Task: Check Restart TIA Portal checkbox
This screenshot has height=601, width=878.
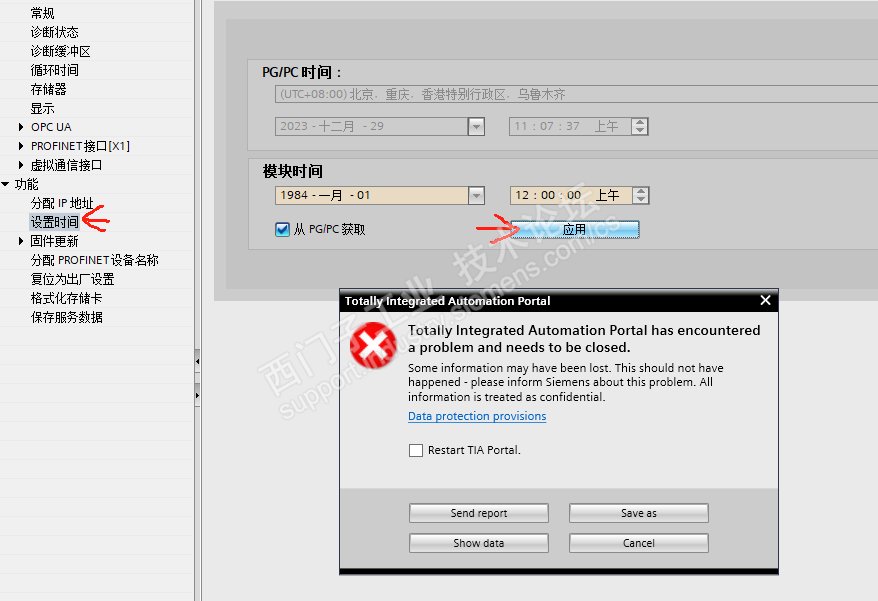Action: (415, 450)
